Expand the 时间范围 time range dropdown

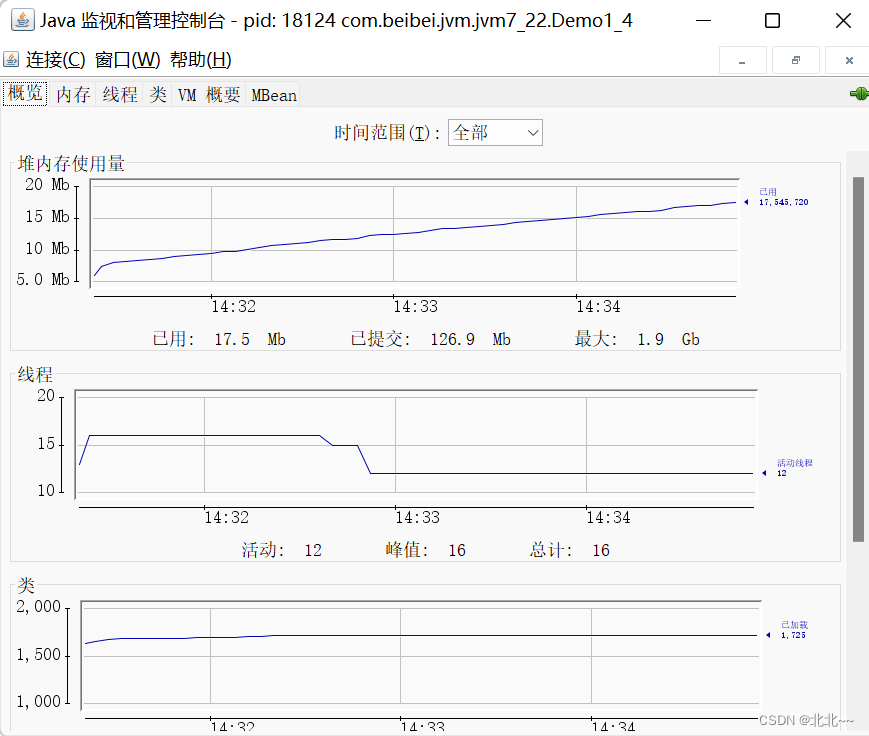tap(495, 132)
